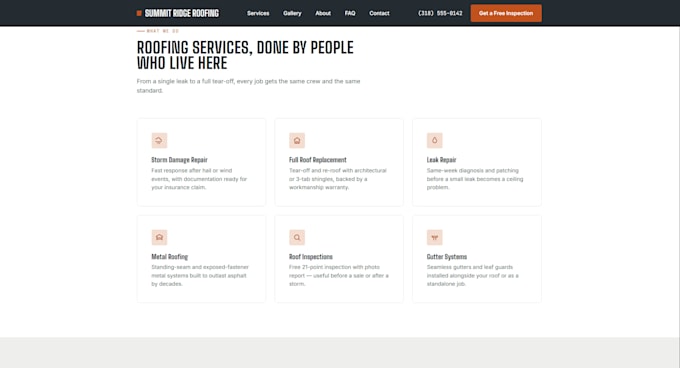Click the Gutter Systems card heading

tap(447, 257)
